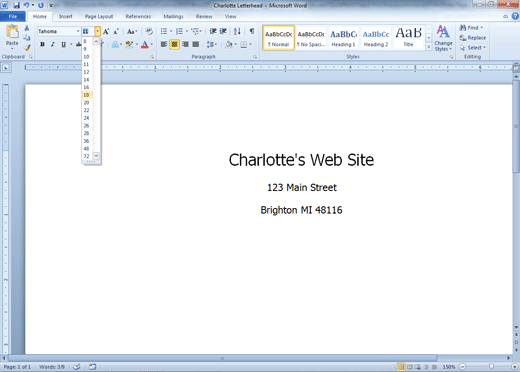Viewport: 520px width, 372px height.
Task: Click the Grow Font icon
Action: point(106,32)
